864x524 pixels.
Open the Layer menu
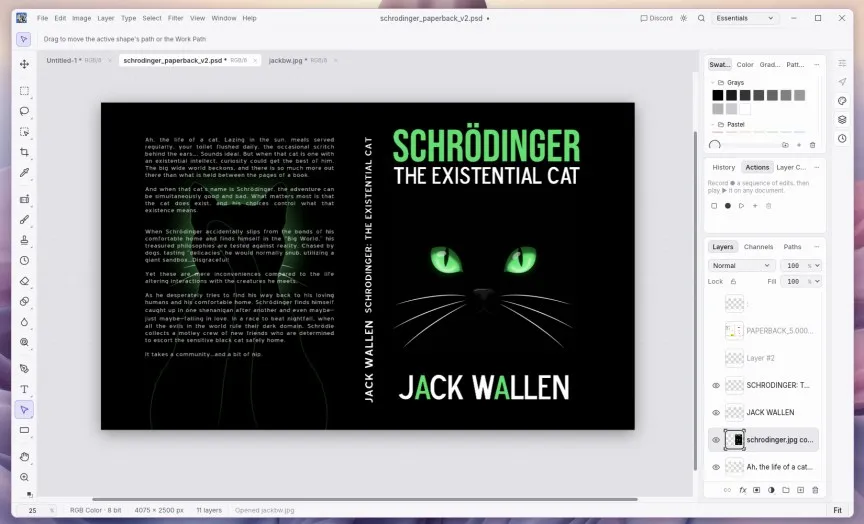[x=106, y=18]
